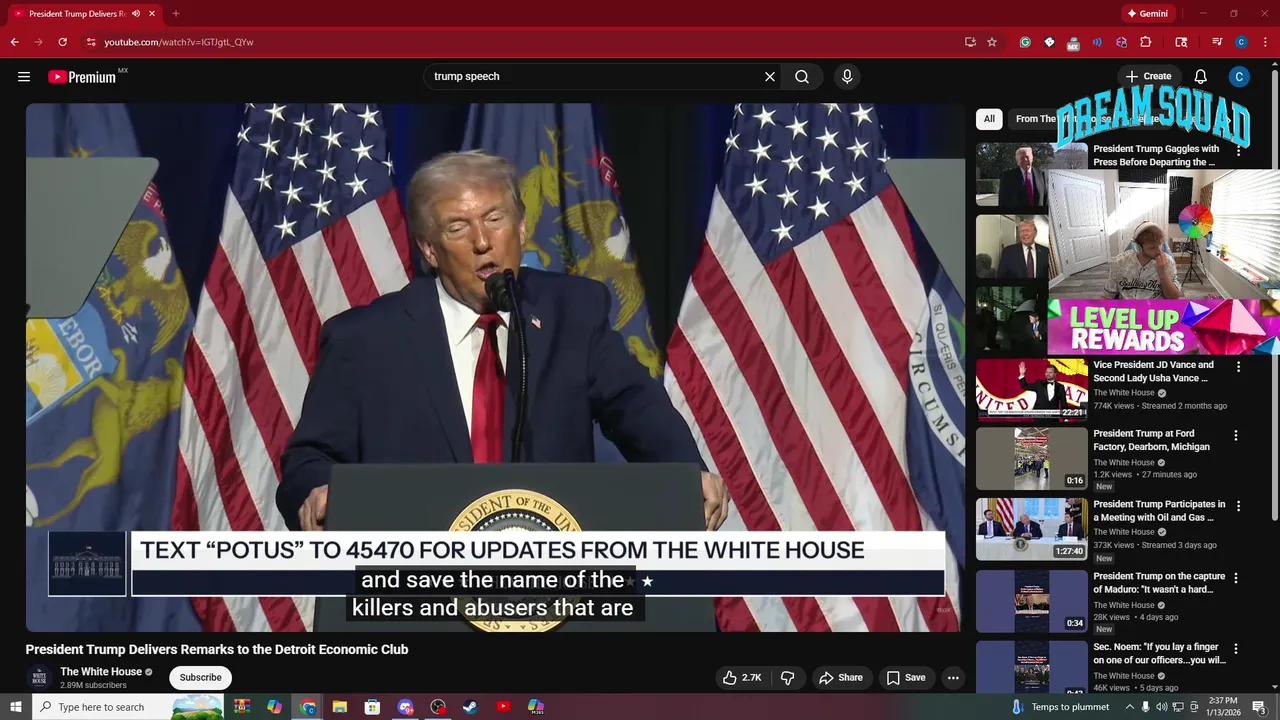Open the Grammarly extension
This screenshot has width=1280, height=720.
(x=1025, y=42)
